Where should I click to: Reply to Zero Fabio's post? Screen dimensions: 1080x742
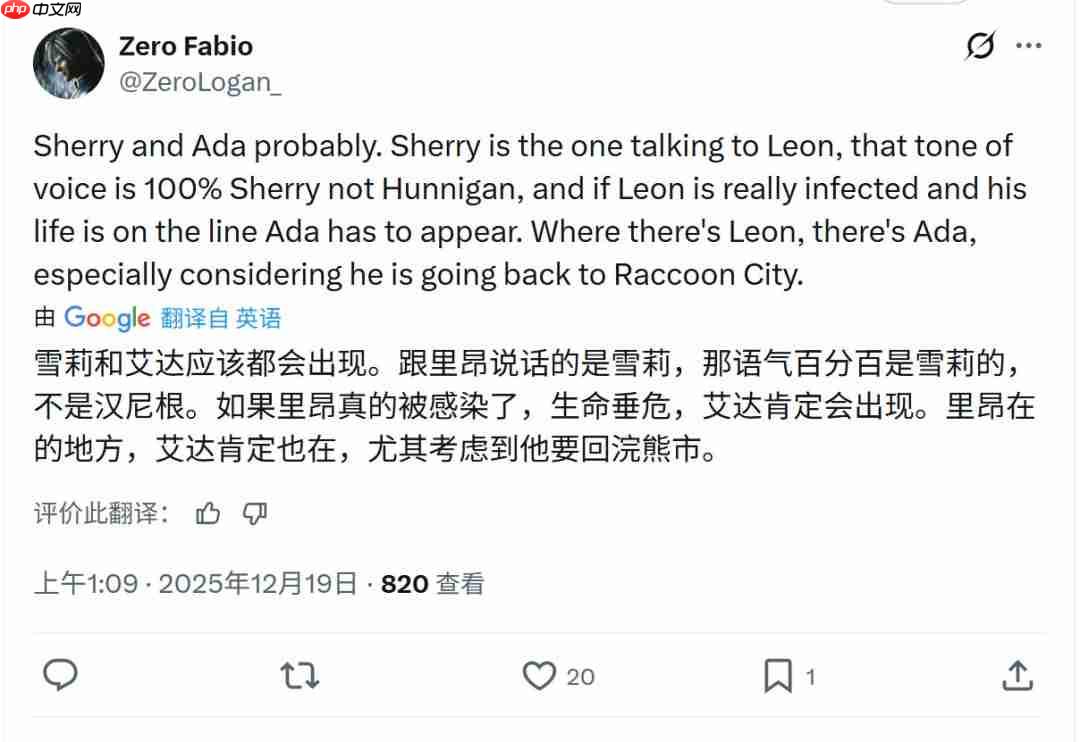62,676
